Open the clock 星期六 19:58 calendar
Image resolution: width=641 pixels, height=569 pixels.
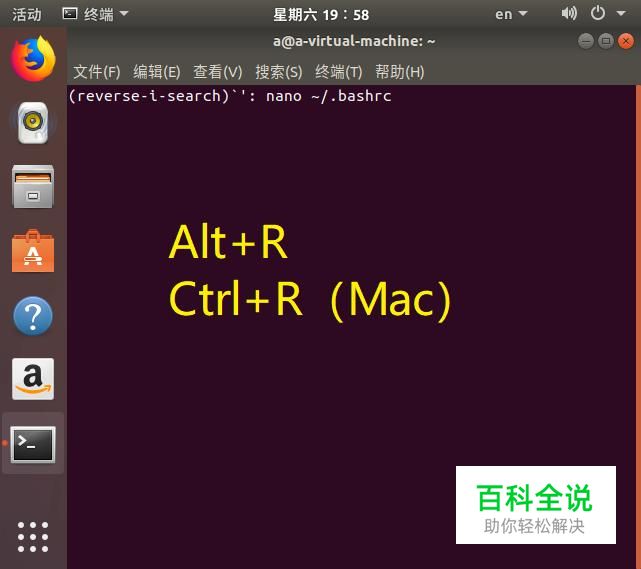click(321, 15)
